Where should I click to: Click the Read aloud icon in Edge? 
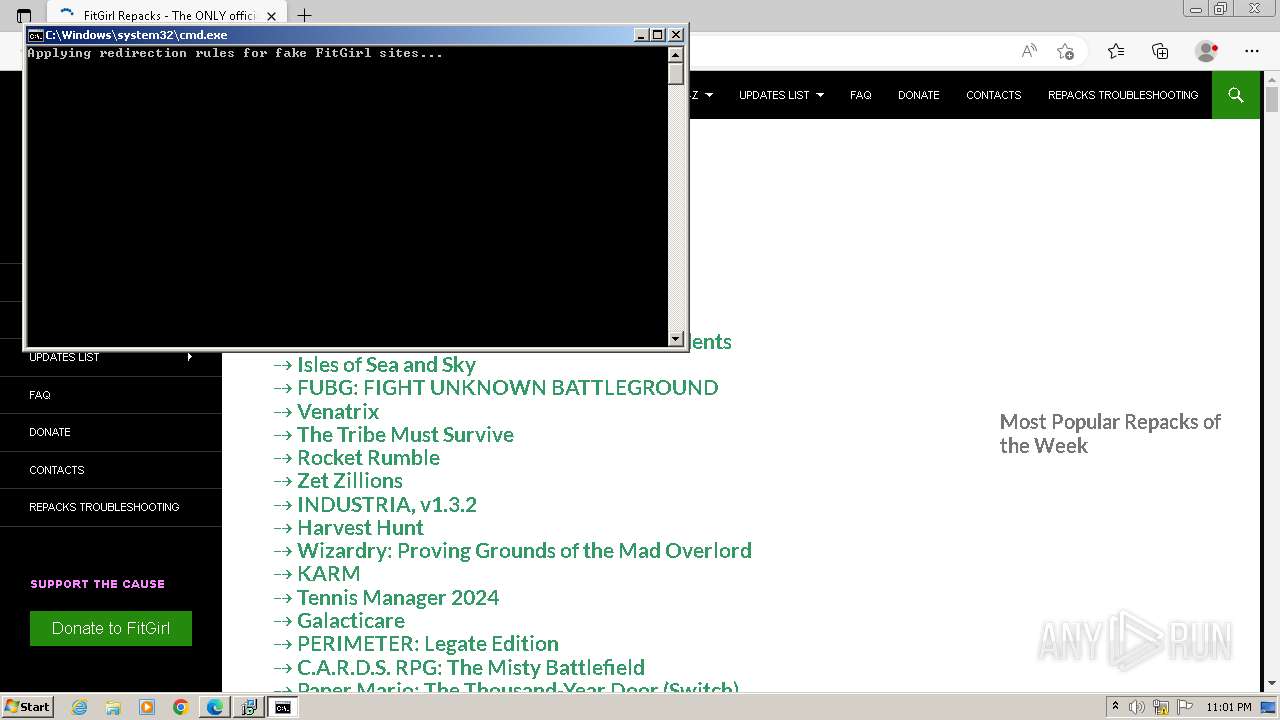point(1029,51)
